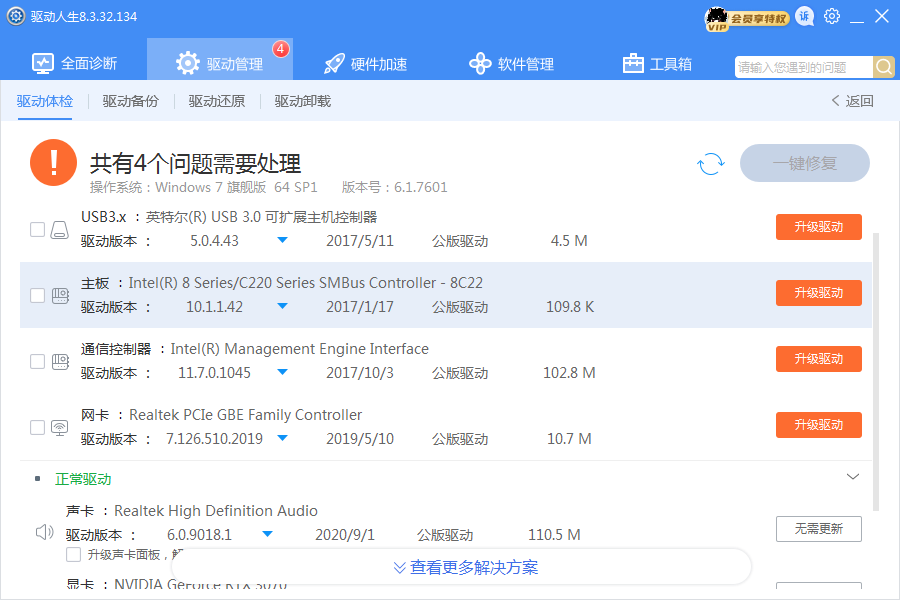The image size is (900, 600).
Task: Click the 共有4个问题需要处理 heading
Action: click(x=195, y=164)
